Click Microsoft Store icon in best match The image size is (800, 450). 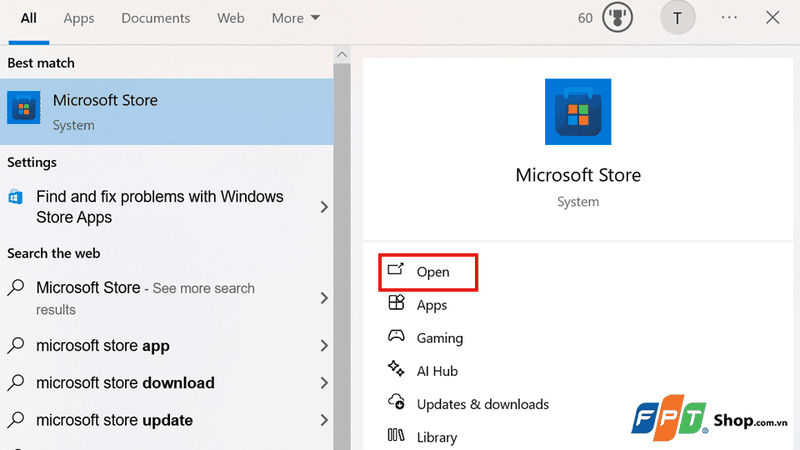(x=23, y=108)
